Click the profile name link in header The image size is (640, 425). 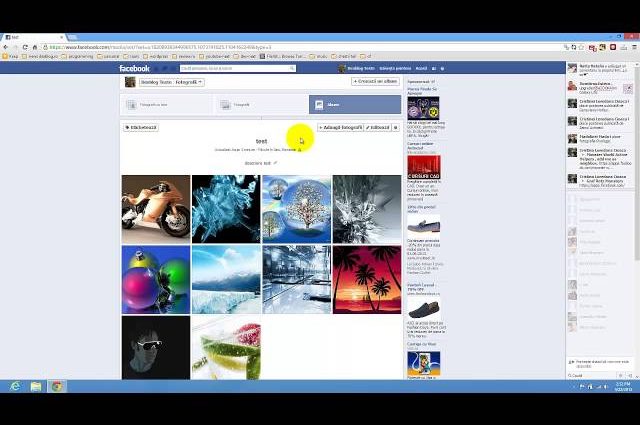click(x=361, y=69)
